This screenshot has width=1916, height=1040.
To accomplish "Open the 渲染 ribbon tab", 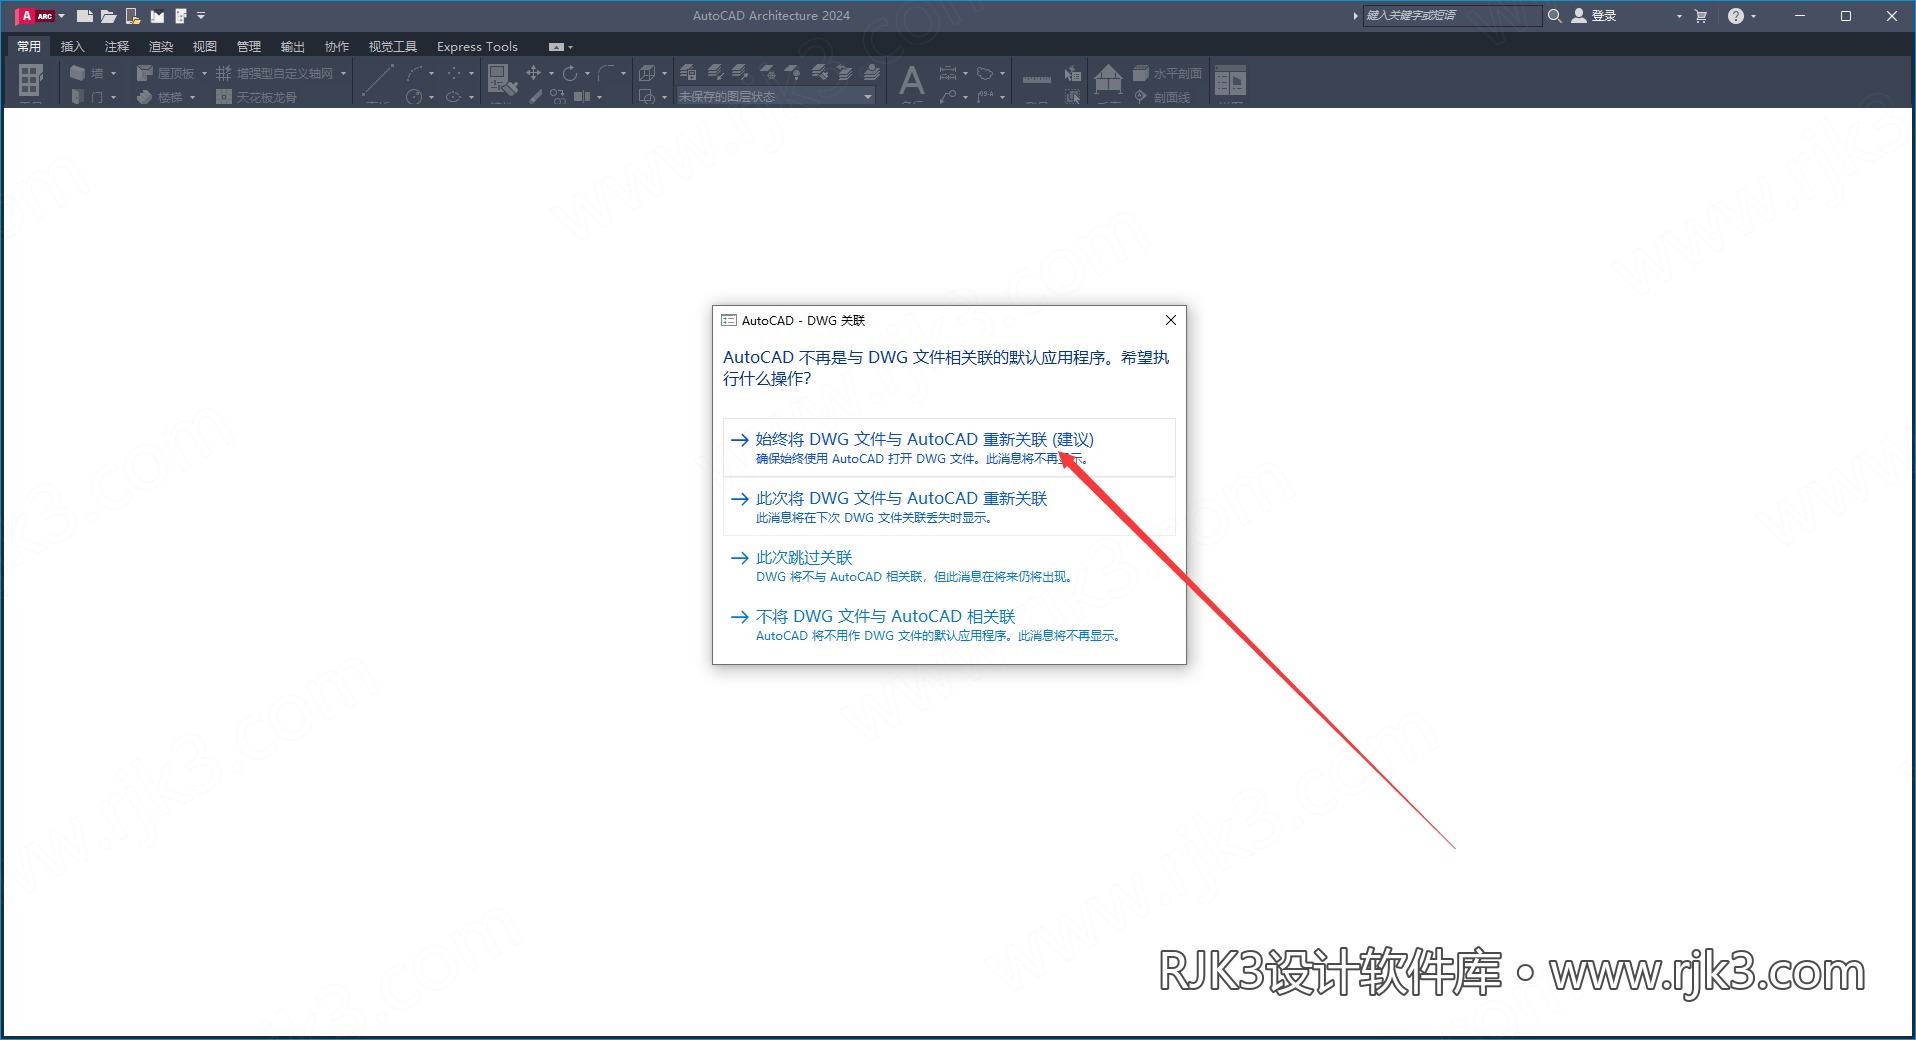I will pyautogui.click(x=161, y=46).
